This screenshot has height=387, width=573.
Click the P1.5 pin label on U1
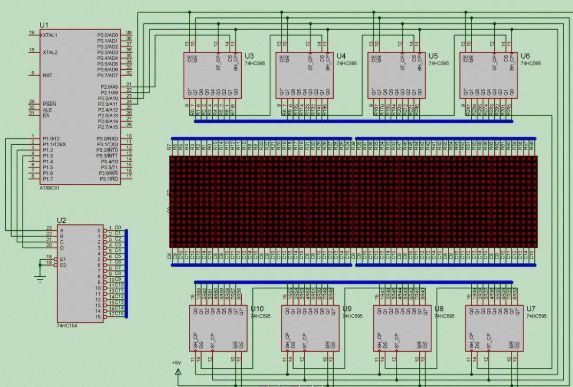coord(48,167)
